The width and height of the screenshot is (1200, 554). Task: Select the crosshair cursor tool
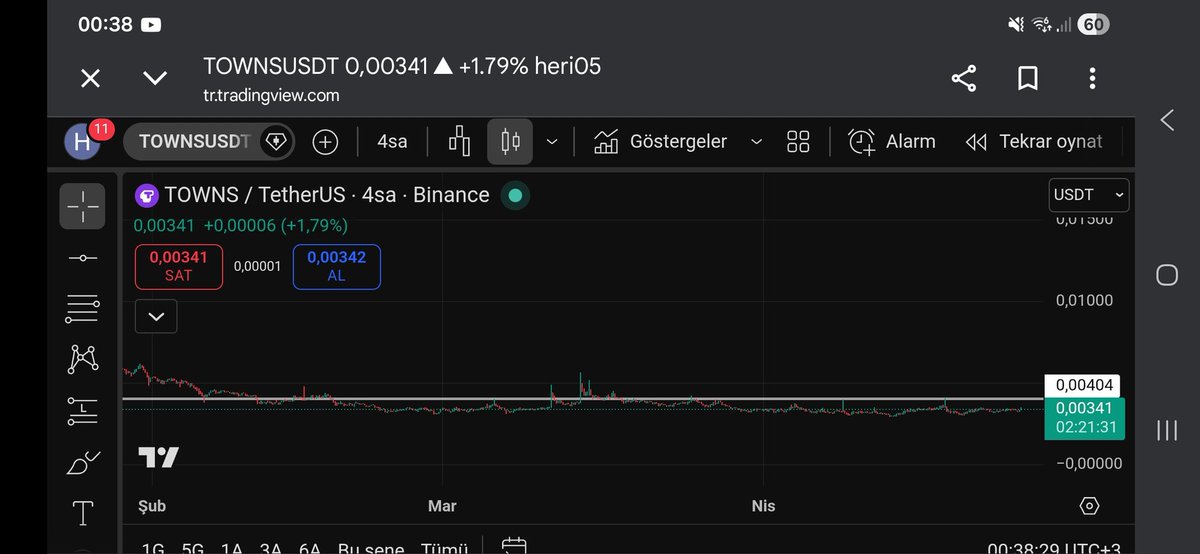pos(82,204)
